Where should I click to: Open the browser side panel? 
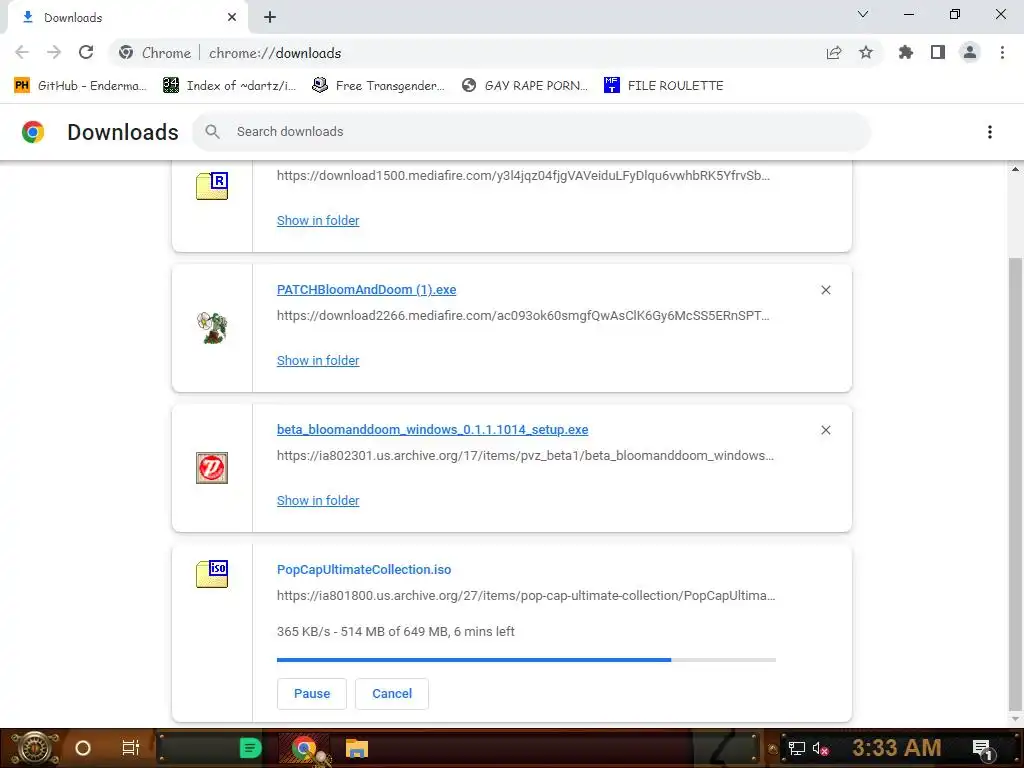pos(938,52)
